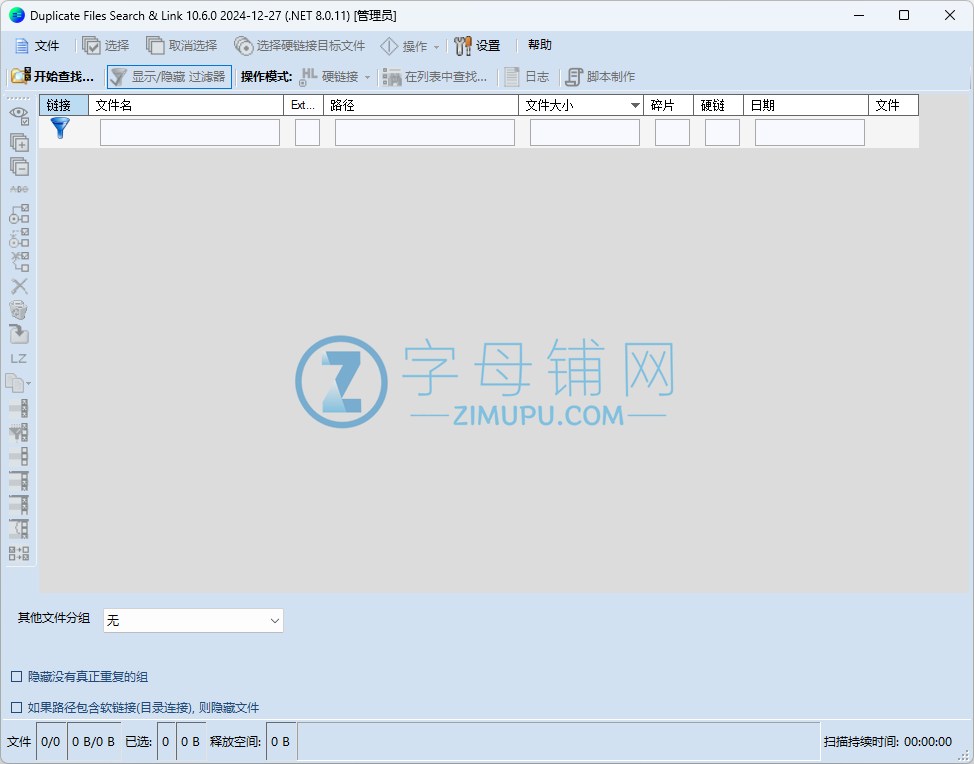Click the document icon beside 日志

[x=512, y=77]
